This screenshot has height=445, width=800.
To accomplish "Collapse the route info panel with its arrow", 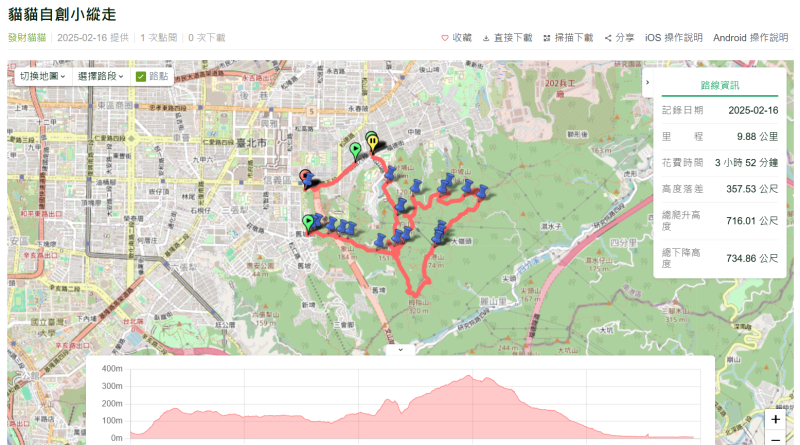I will [x=647, y=82].
